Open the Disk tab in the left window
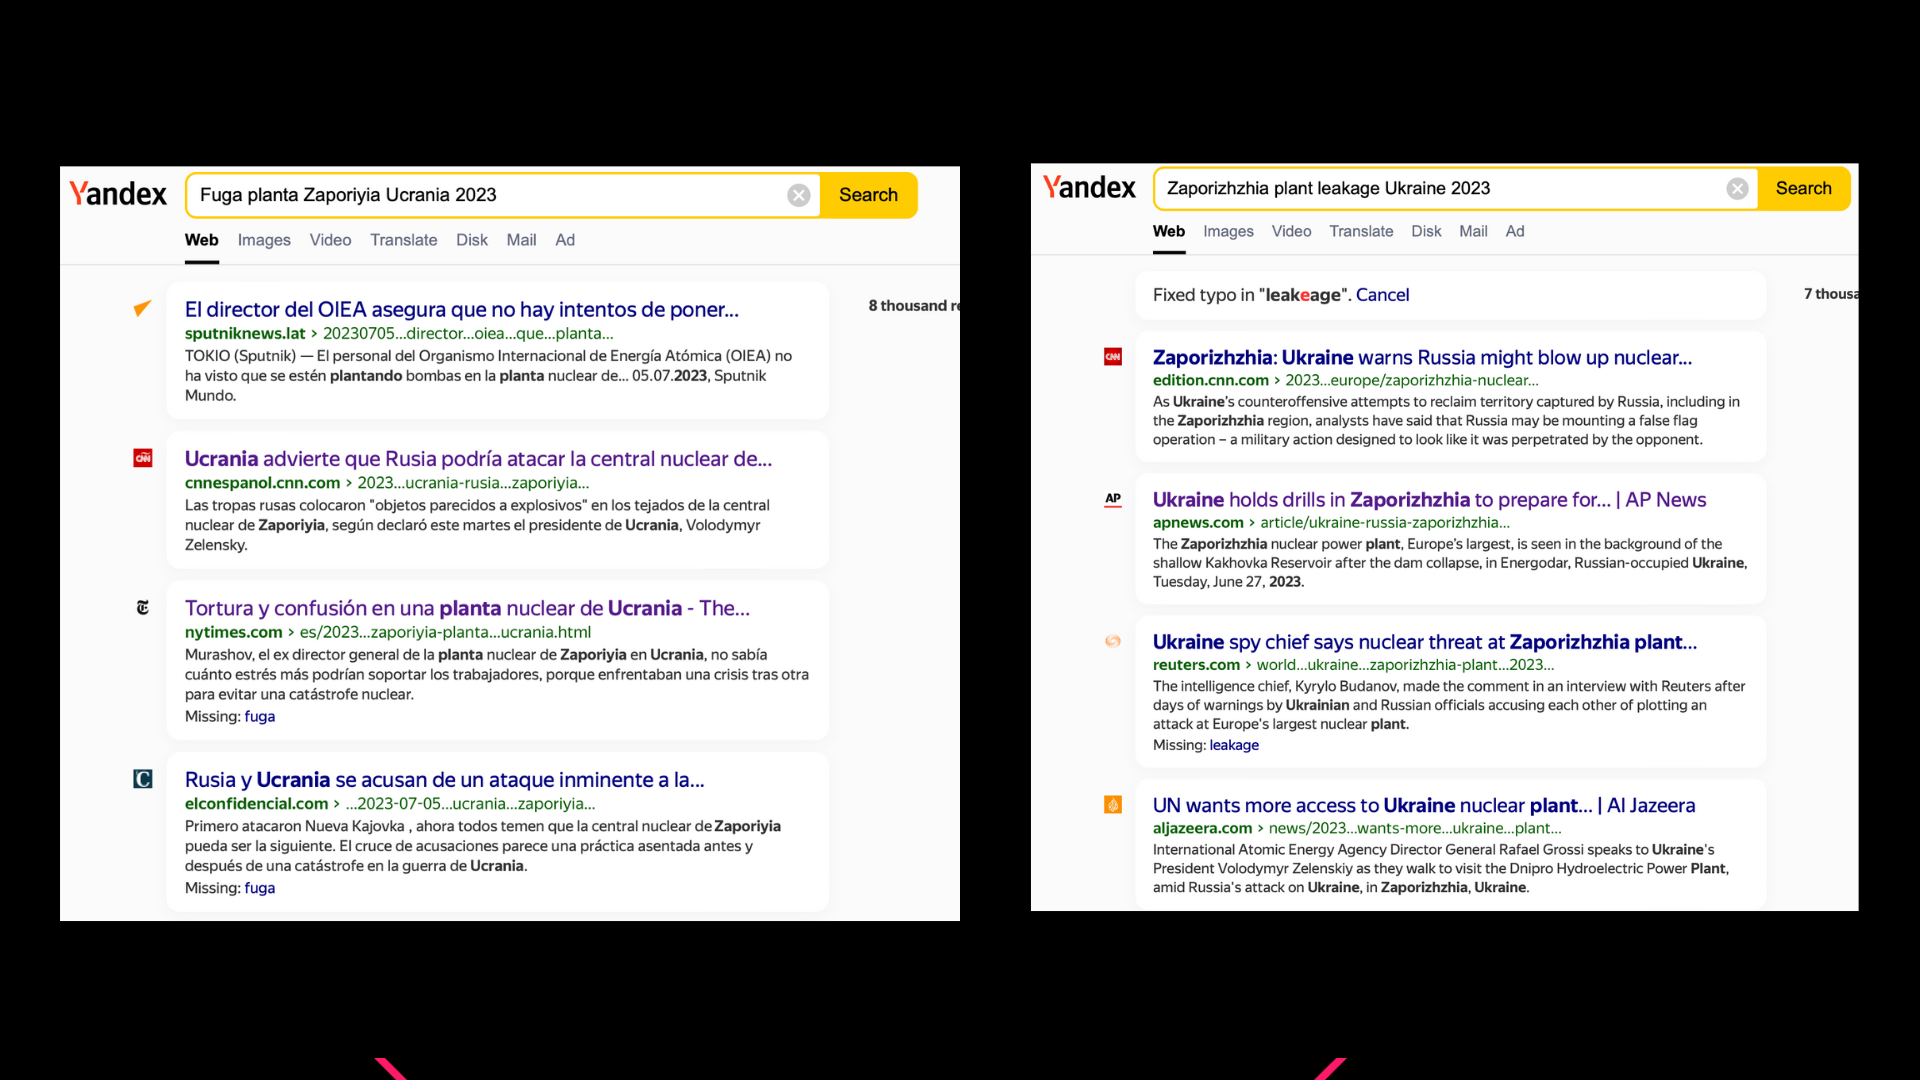Viewport: 1920px width, 1080px height. (471, 240)
